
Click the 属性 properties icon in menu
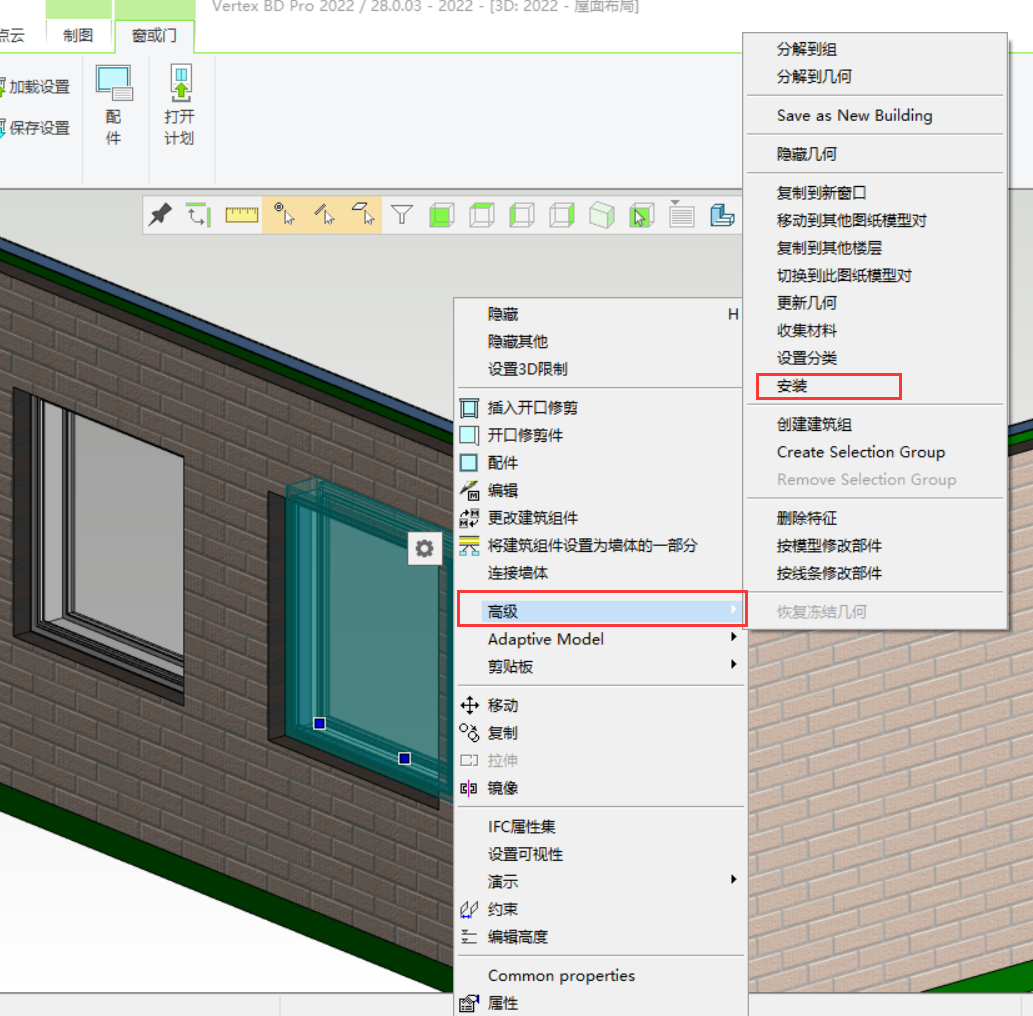469,1003
